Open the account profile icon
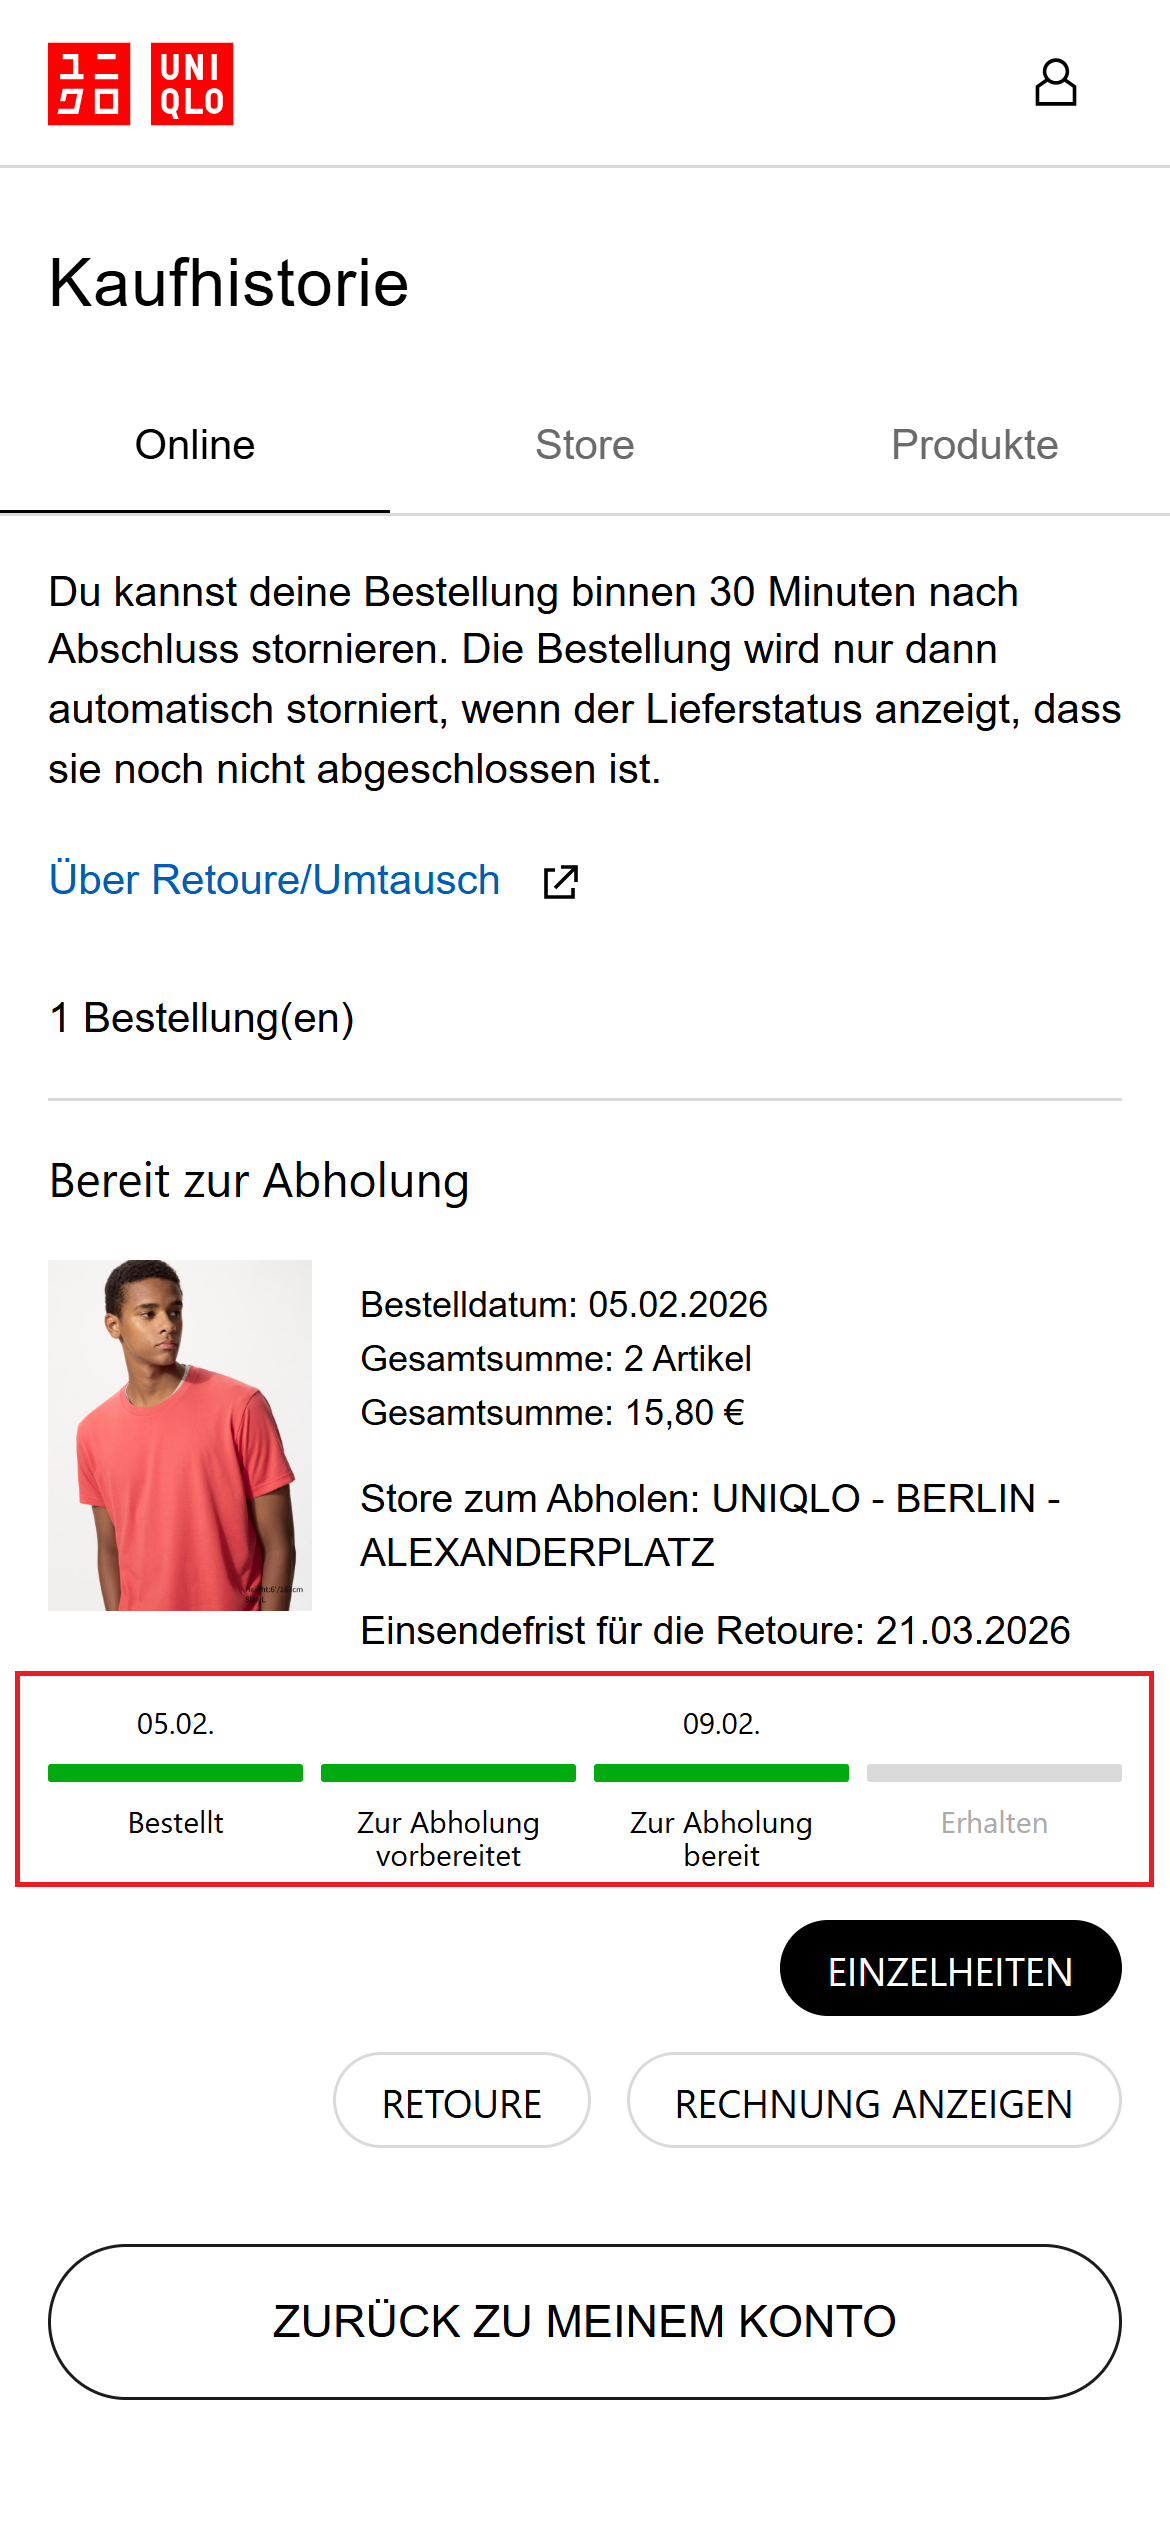The height and width of the screenshot is (2531, 1170). tap(1055, 83)
